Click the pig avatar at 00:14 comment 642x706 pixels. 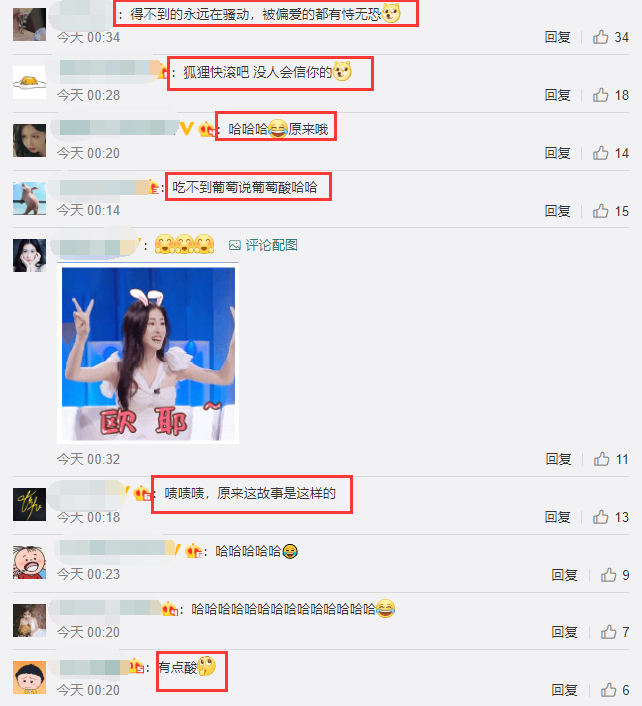click(29, 198)
